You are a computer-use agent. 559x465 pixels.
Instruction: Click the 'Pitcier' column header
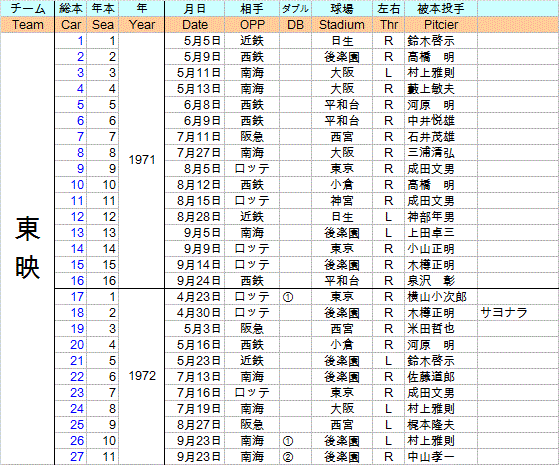441,25
